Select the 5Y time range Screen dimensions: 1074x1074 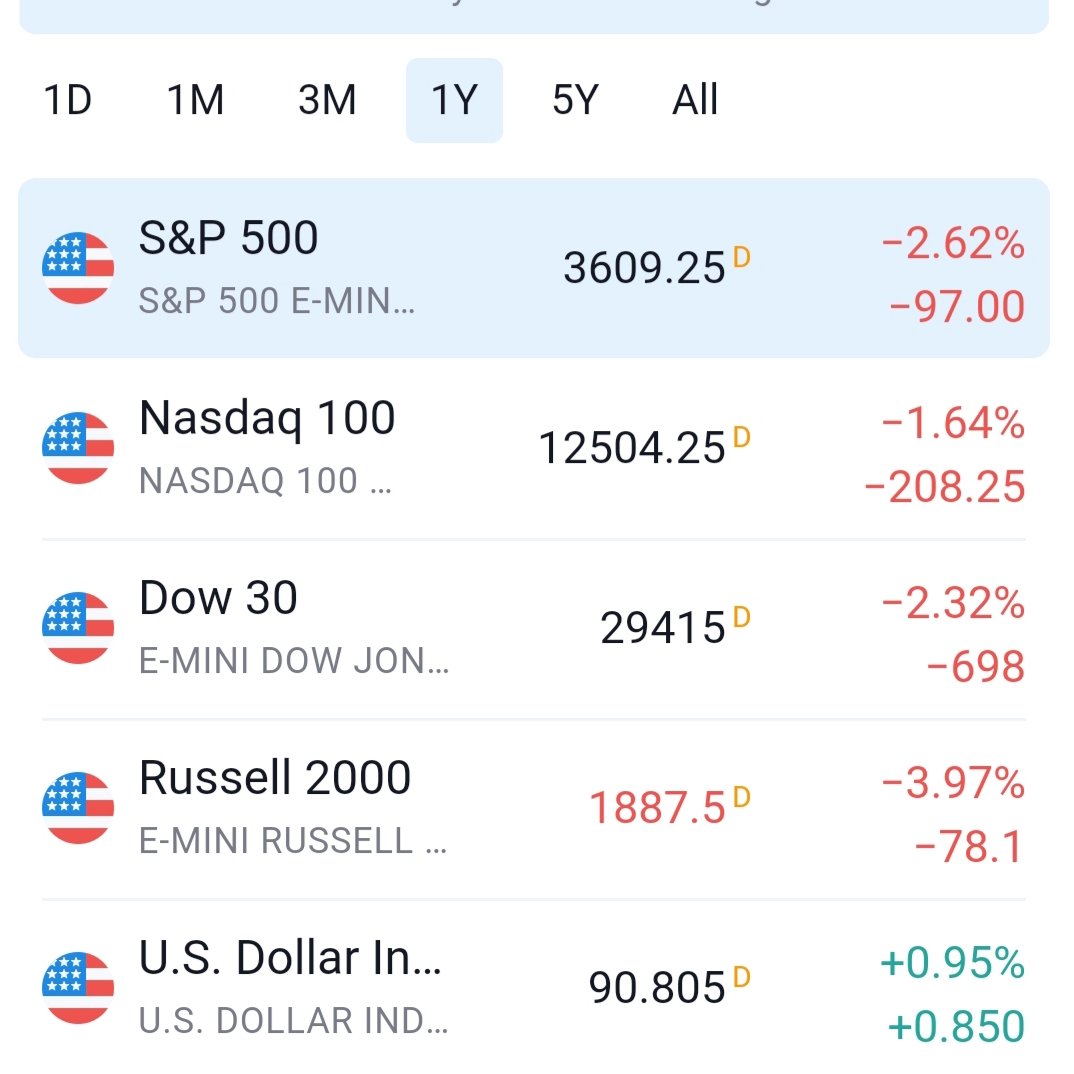575,101
